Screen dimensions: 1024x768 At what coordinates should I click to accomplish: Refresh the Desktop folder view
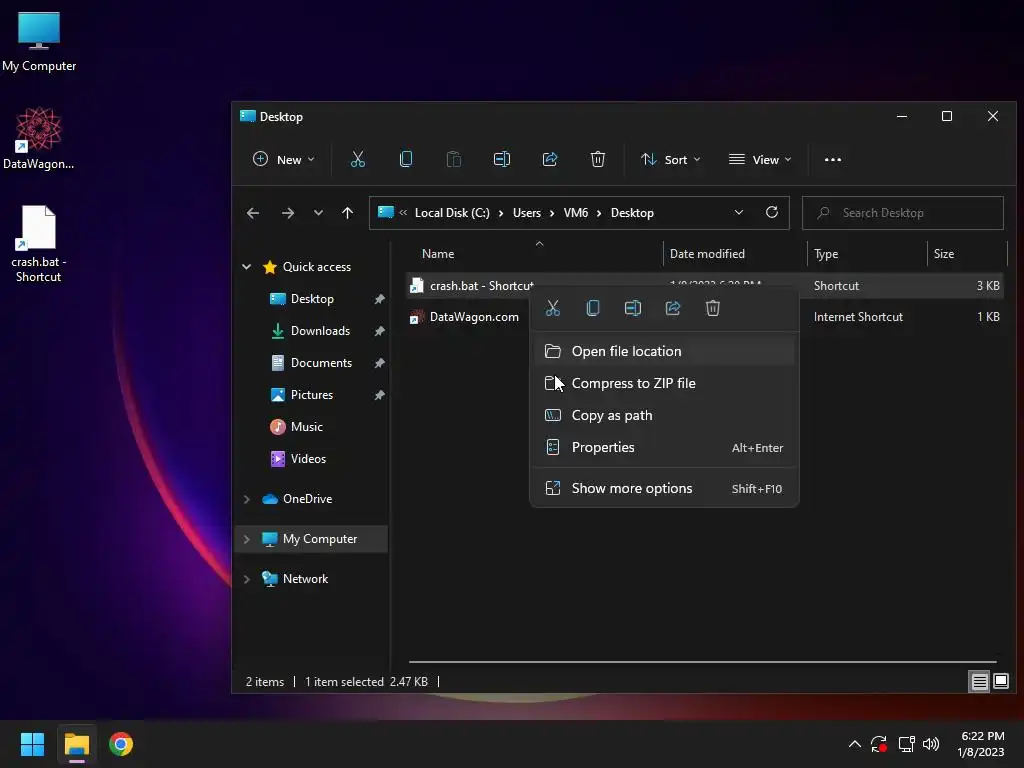[772, 212]
